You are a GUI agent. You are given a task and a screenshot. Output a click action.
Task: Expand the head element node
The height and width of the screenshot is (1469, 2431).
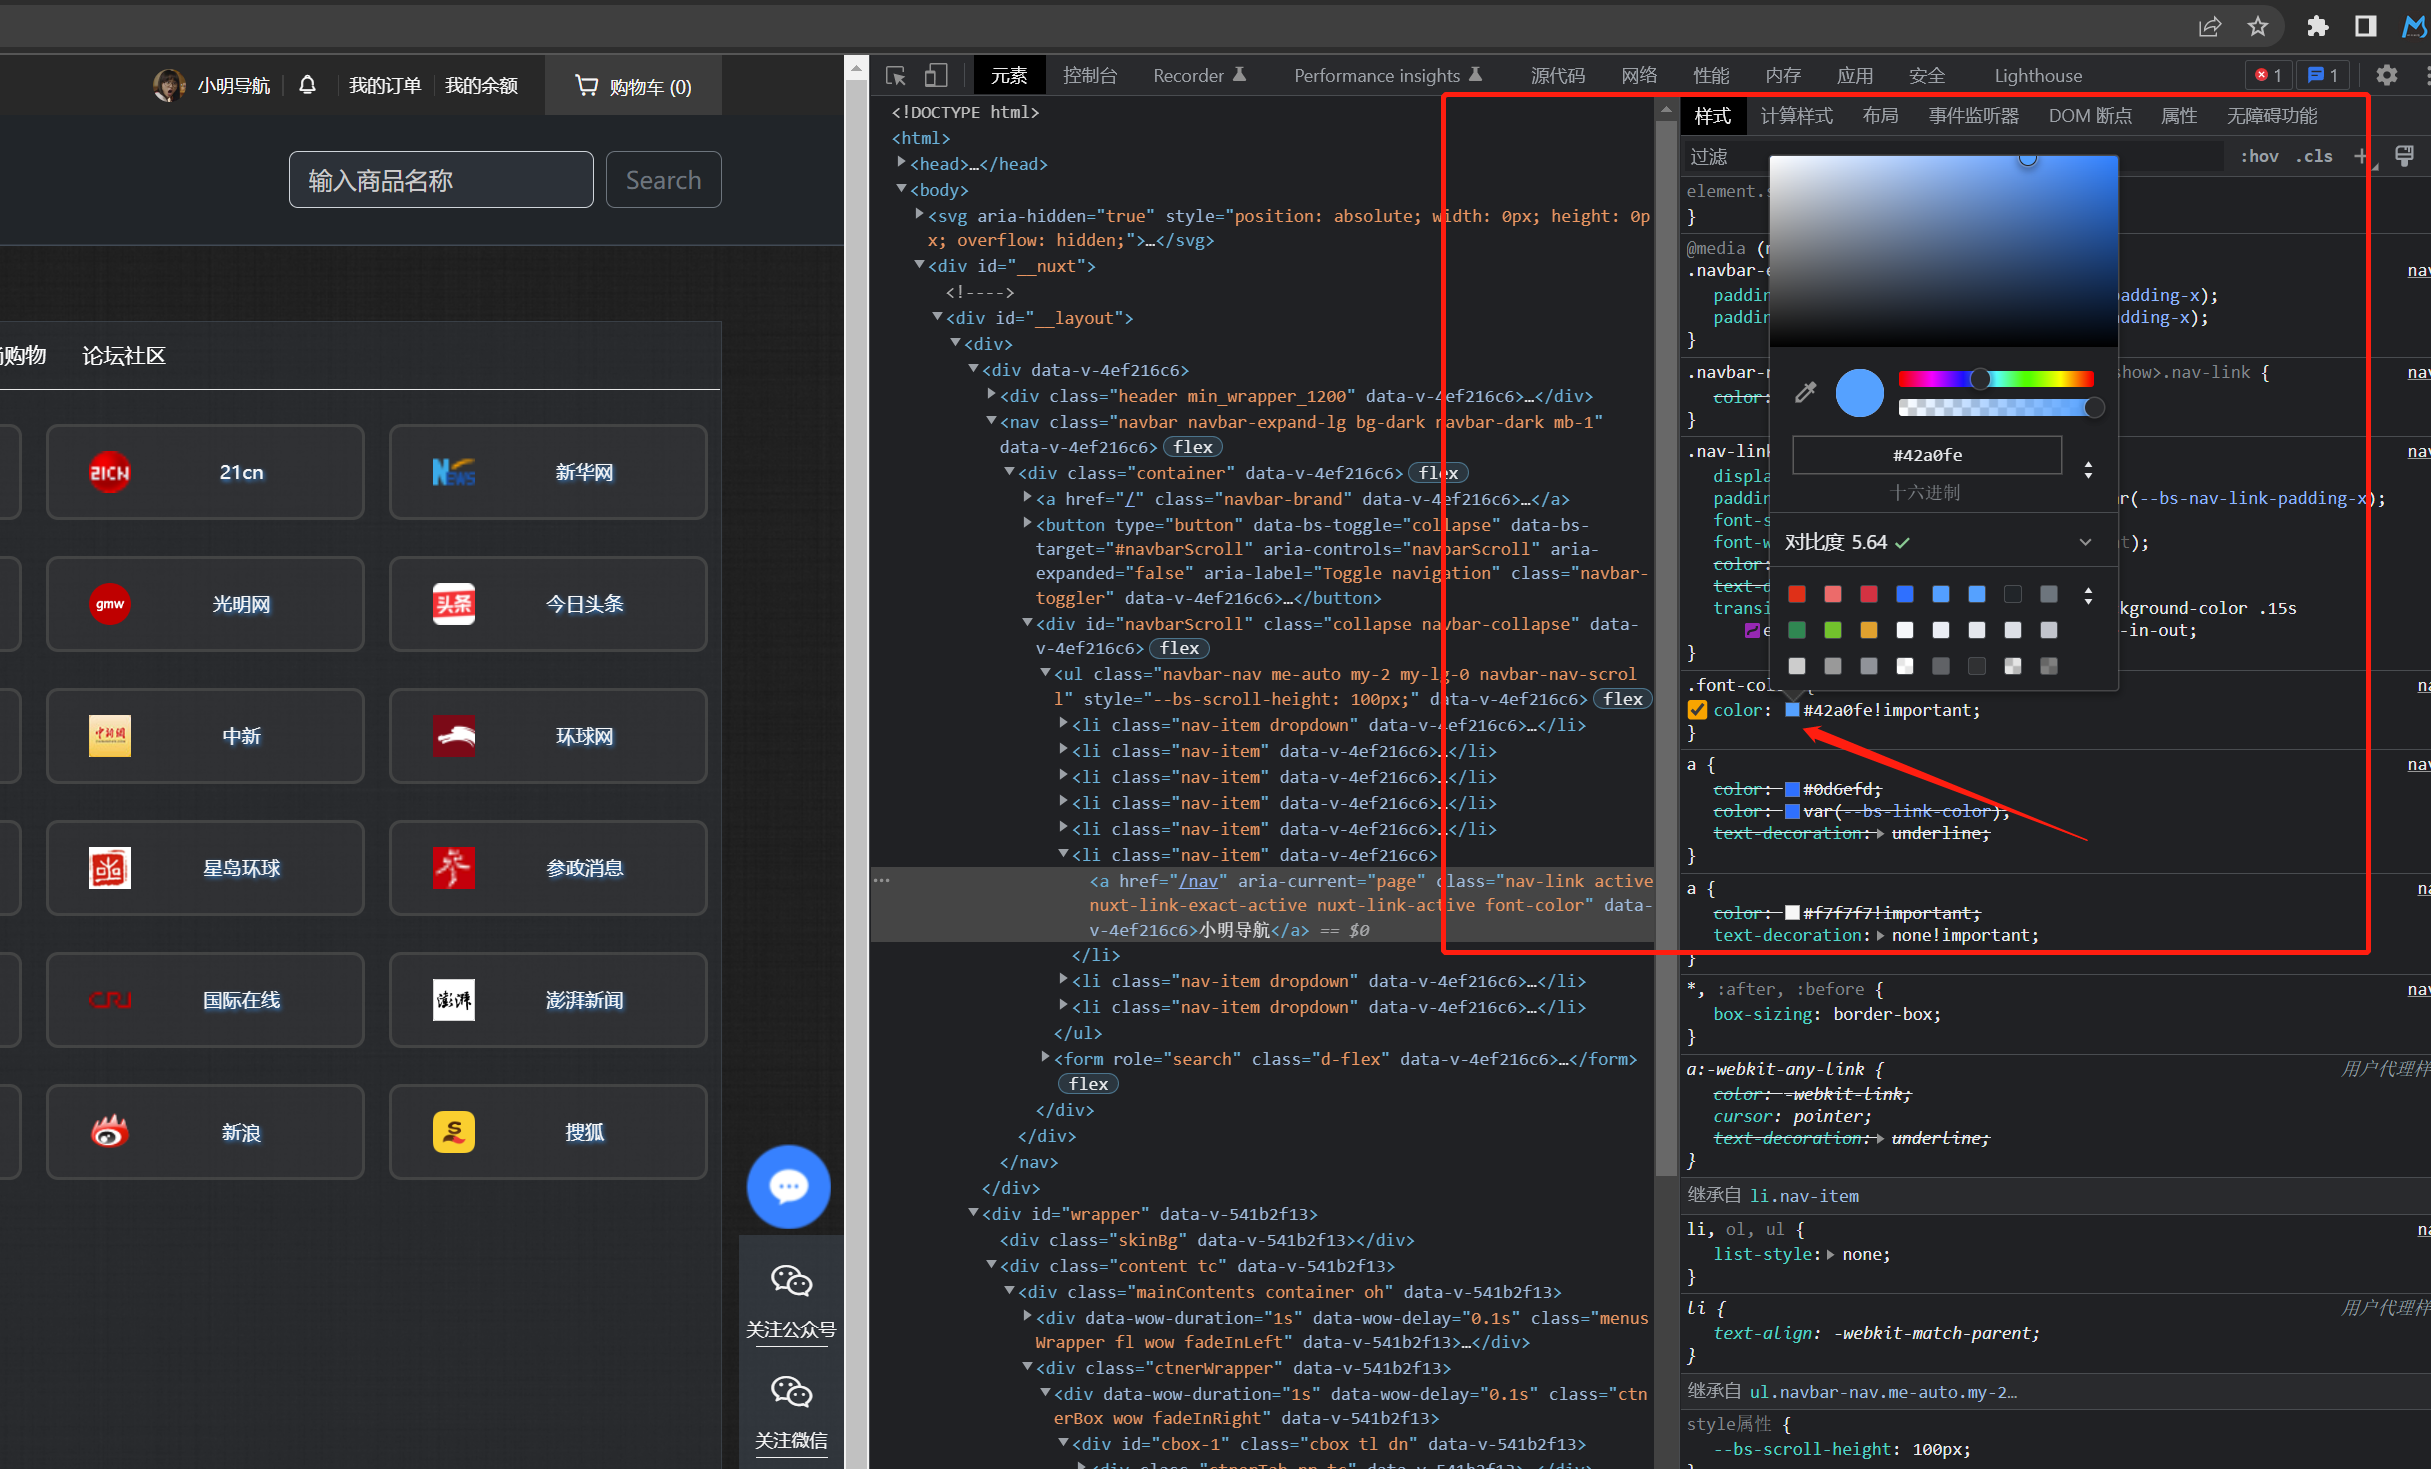(x=901, y=163)
